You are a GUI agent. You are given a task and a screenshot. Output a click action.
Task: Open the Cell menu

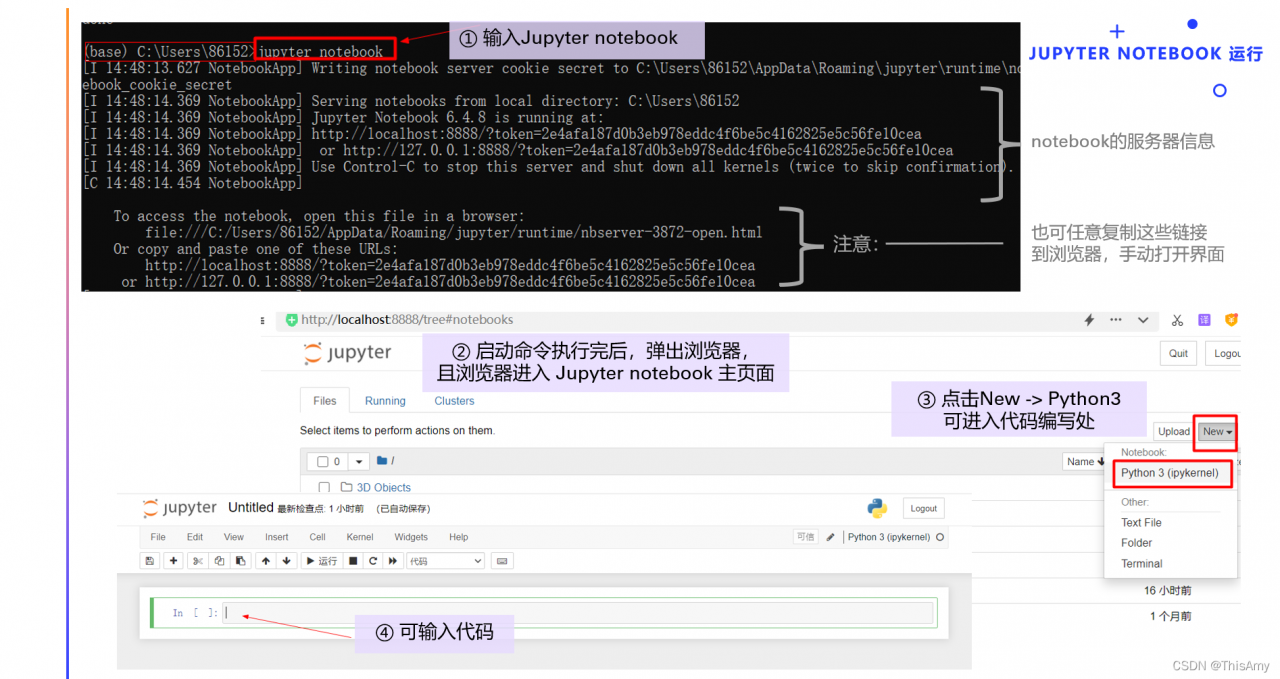tap(317, 537)
